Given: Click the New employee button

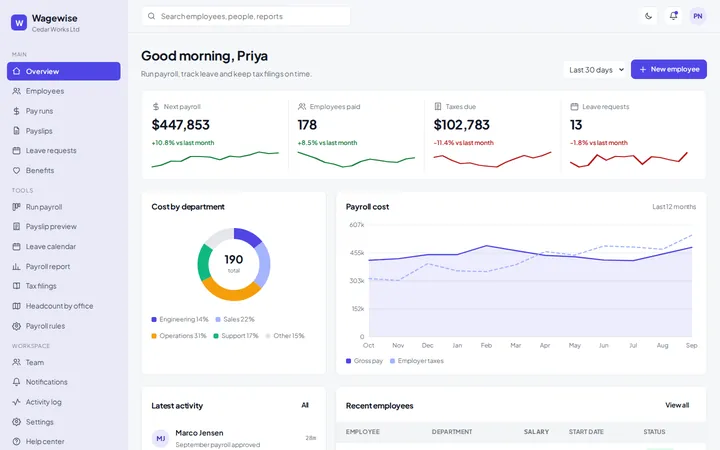Looking at the screenshot, I should click(669, 69).
